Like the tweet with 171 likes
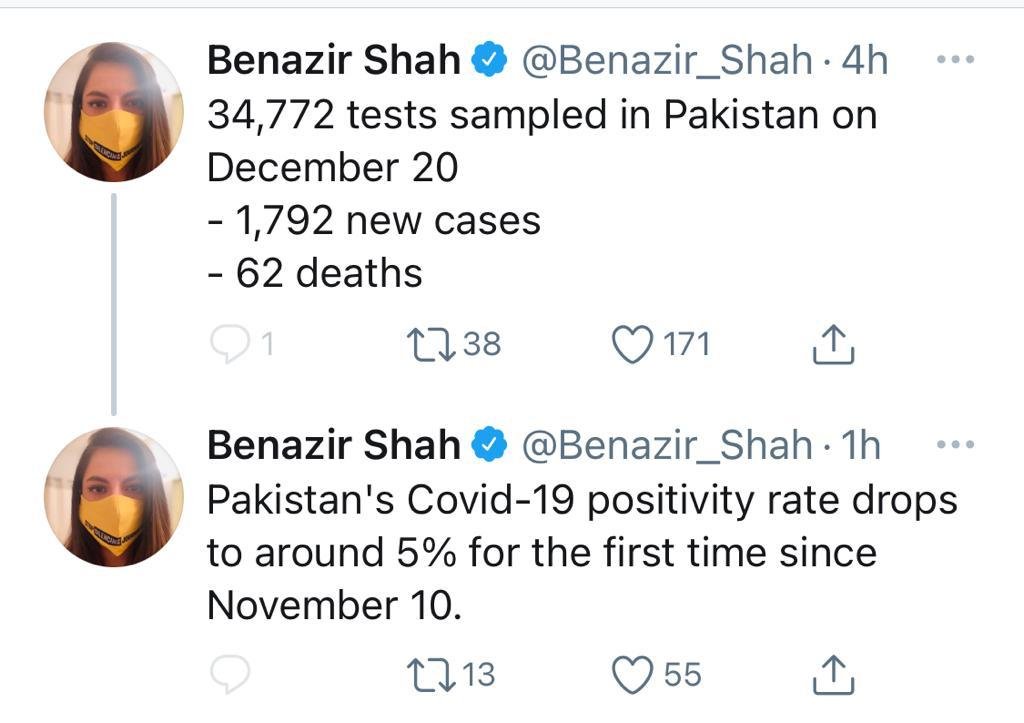1024x723 pixels. coord(631,345)
